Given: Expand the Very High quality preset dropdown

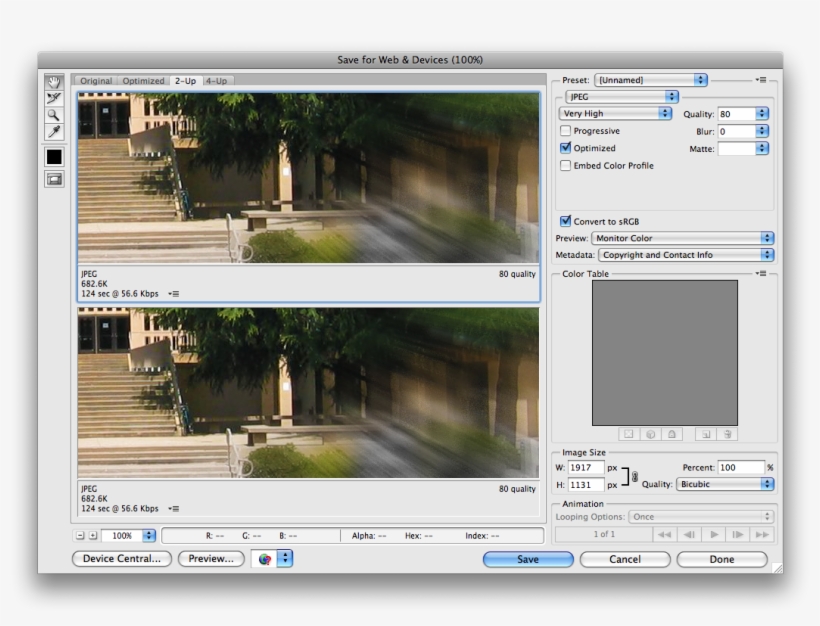Looking at the screenshot, I should click(615, 114).
